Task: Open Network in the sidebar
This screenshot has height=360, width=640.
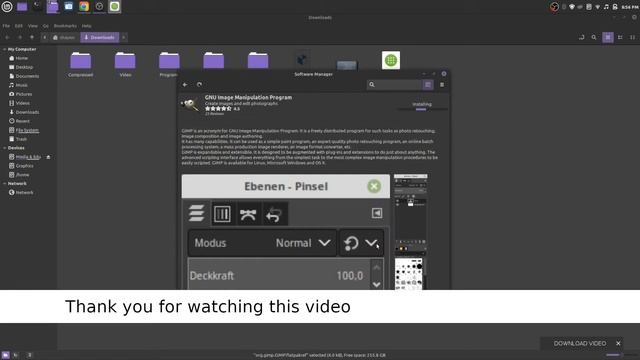Action: [x=21, y=193]
